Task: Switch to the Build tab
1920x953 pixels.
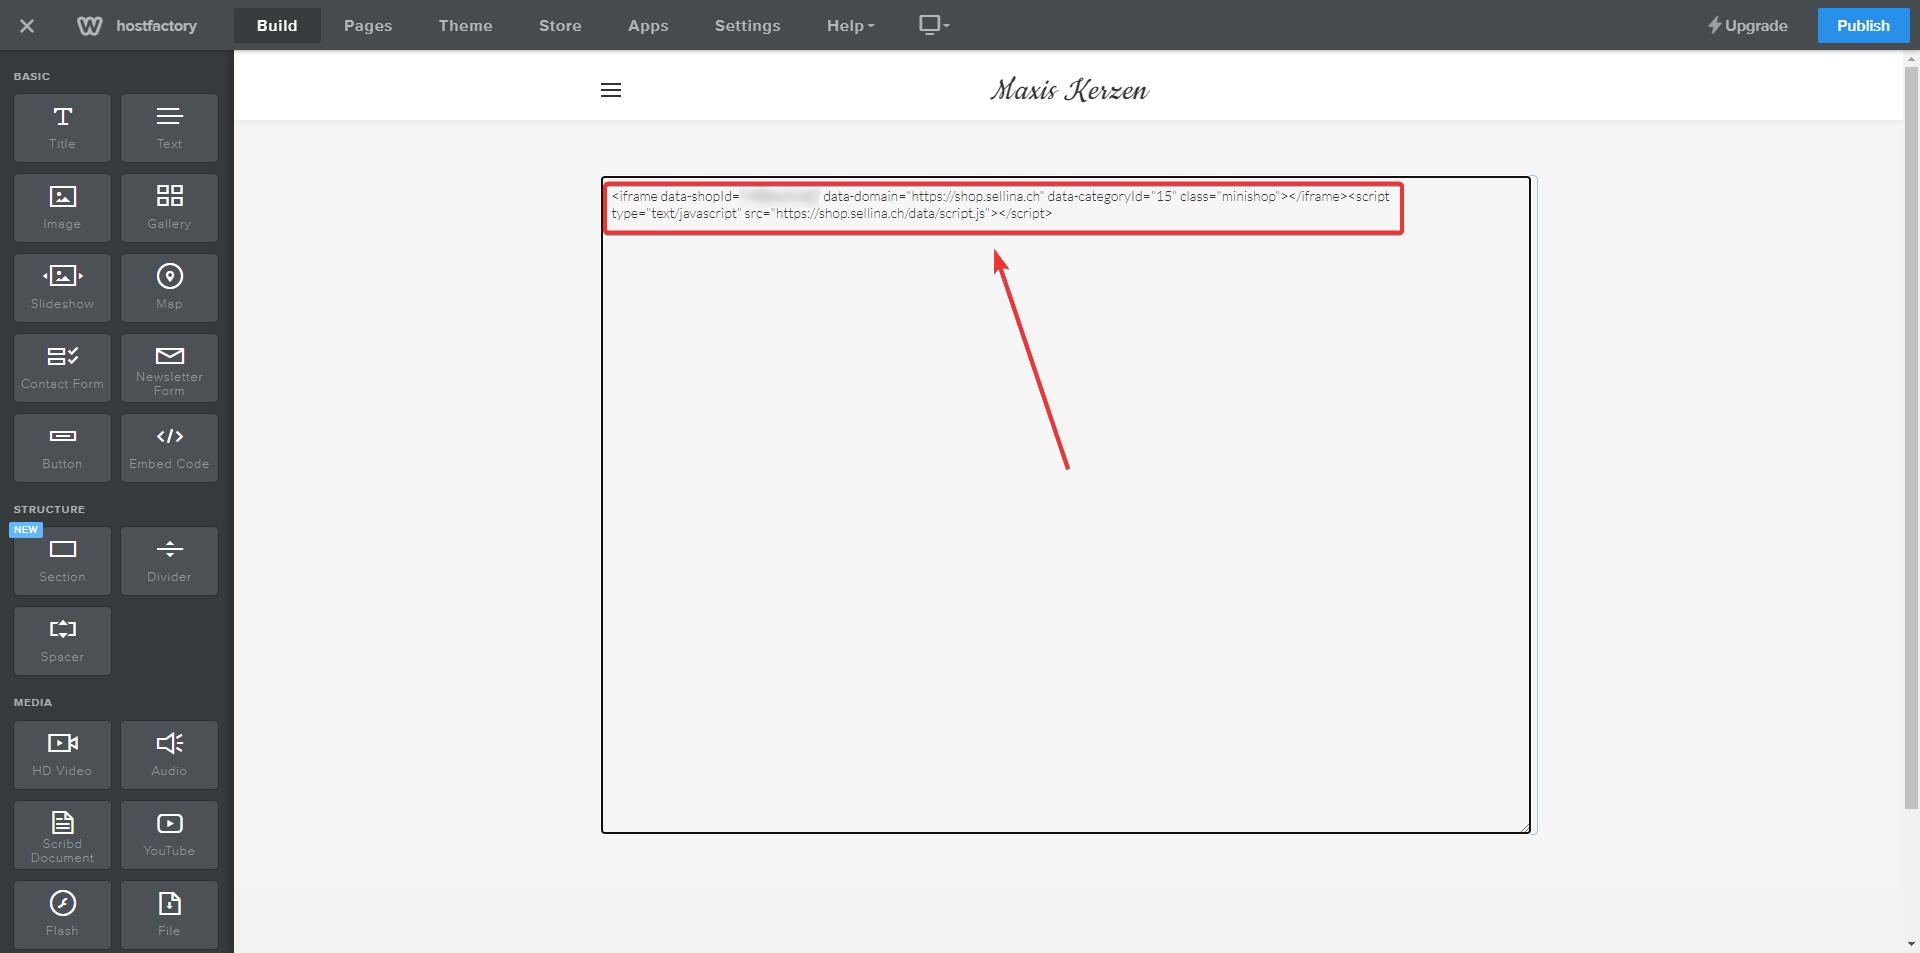Action: (x=277, y=26)
